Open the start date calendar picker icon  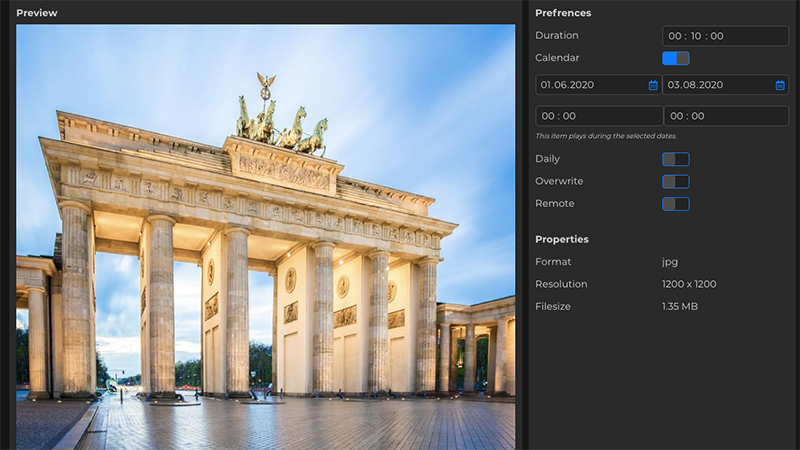tap(653, 85)
